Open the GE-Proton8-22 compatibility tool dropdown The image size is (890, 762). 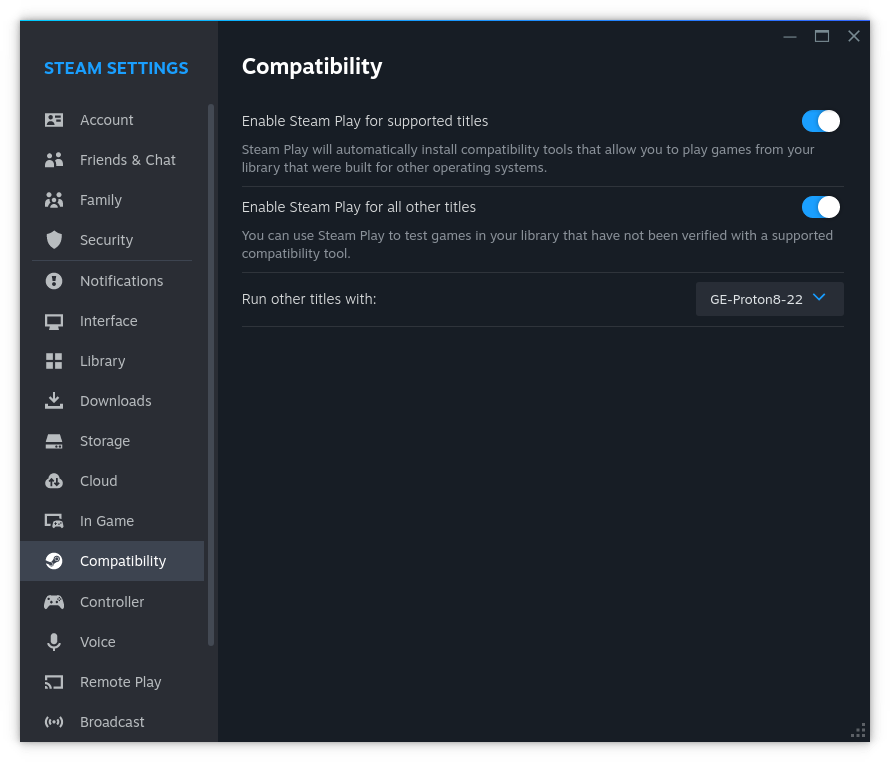tap(770, 299)
